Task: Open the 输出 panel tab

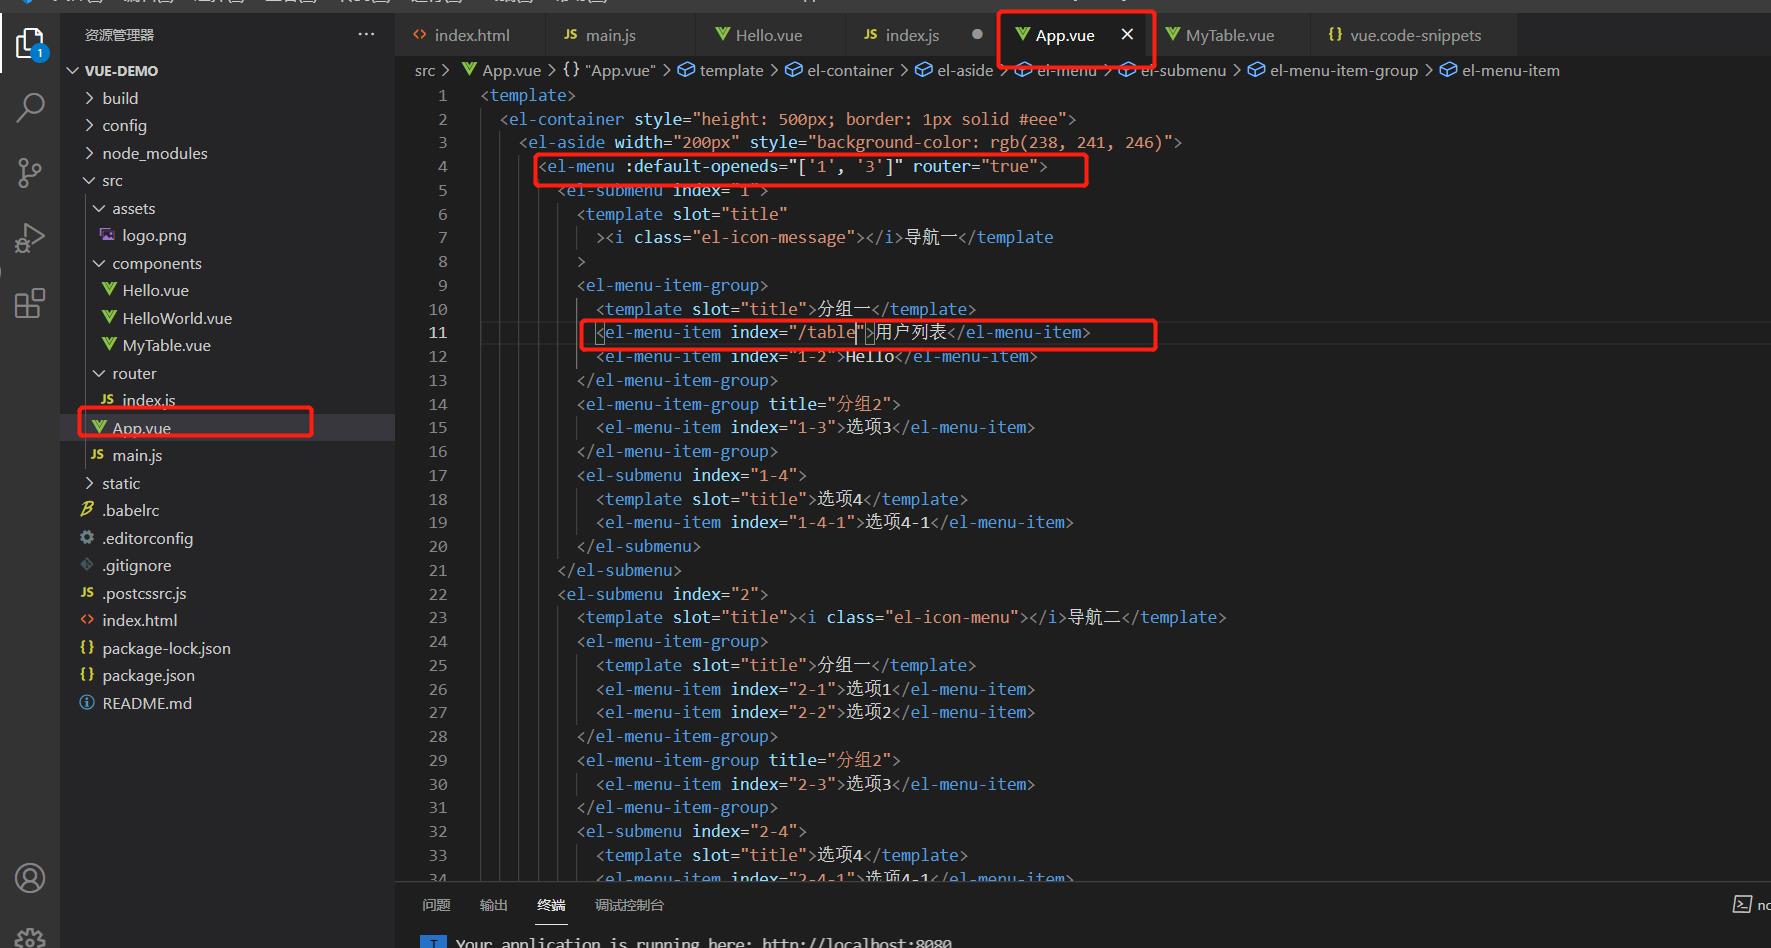Action: [x=494, y=905]
